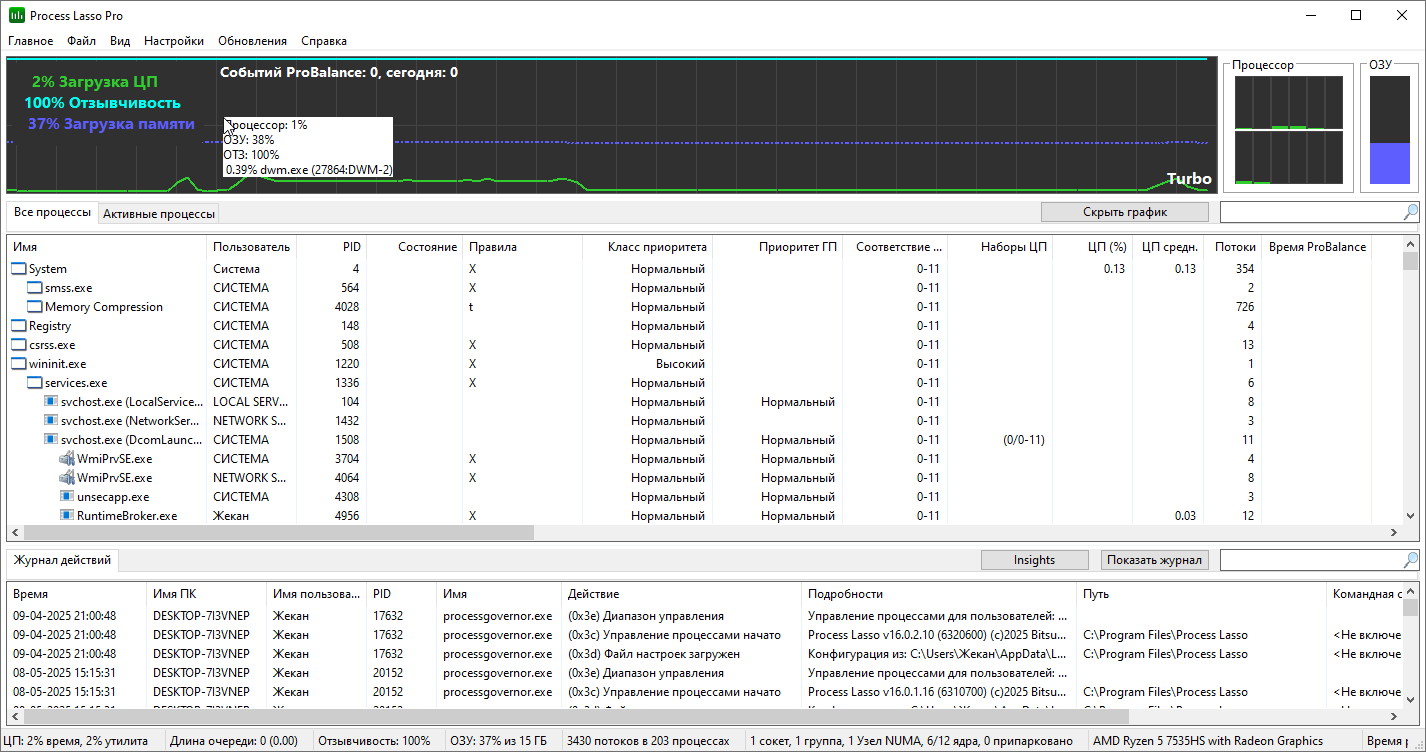Sort by the Пользователь column header
Image resolution: width=1426 pixels, height=752 pixels.
coord(251,247)
